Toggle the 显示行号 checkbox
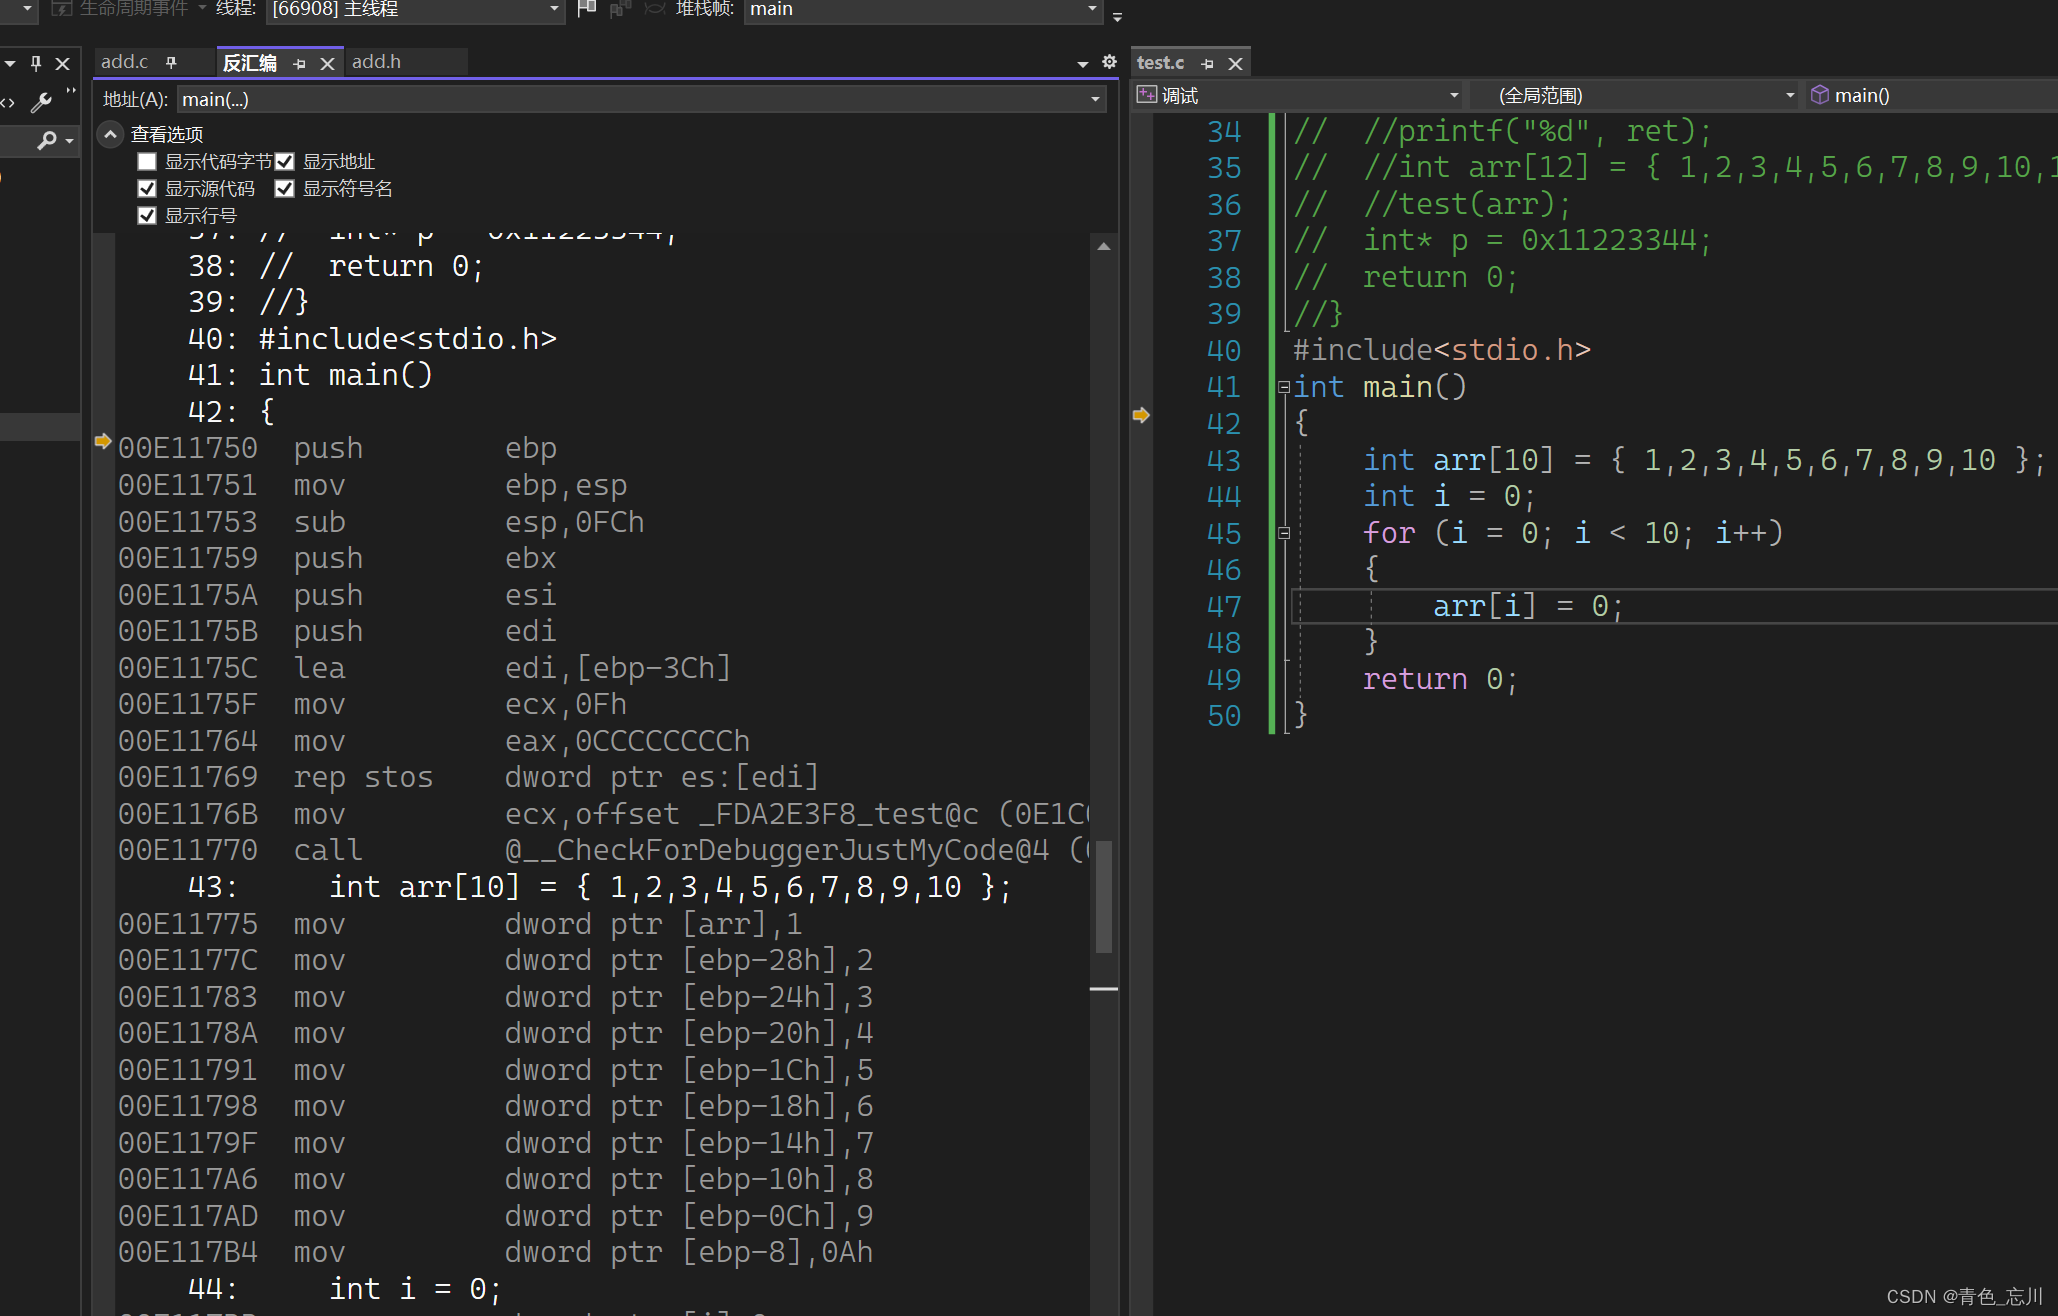The height and width of the screenshot is (1316, 2058). click(x=148, y=216)
